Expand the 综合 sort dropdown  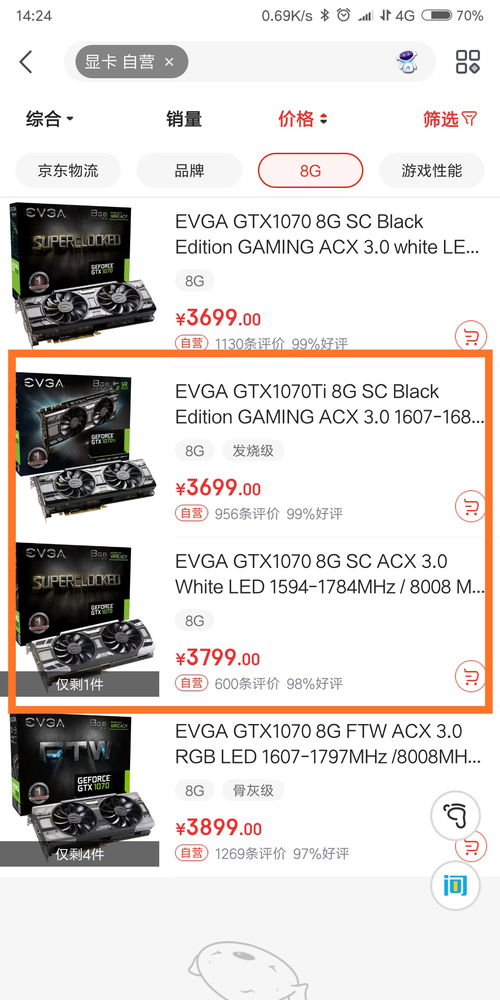pyautogui.click(x=50, y=119)
